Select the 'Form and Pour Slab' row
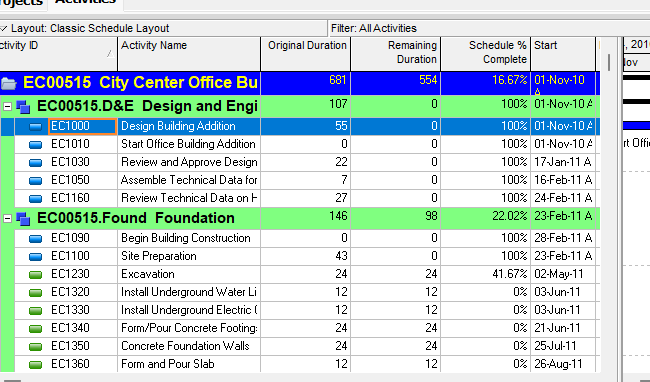This screenshot has width=650, height=382. point(307,364)
